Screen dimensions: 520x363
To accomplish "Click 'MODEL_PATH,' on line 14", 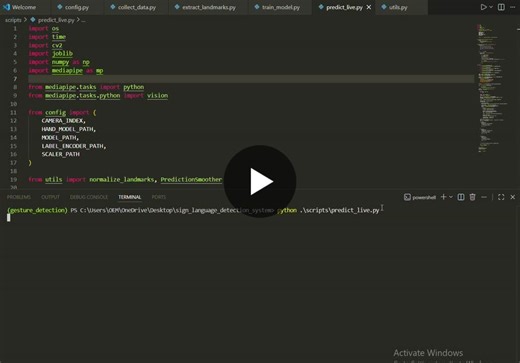I will (x=60, y=138).
